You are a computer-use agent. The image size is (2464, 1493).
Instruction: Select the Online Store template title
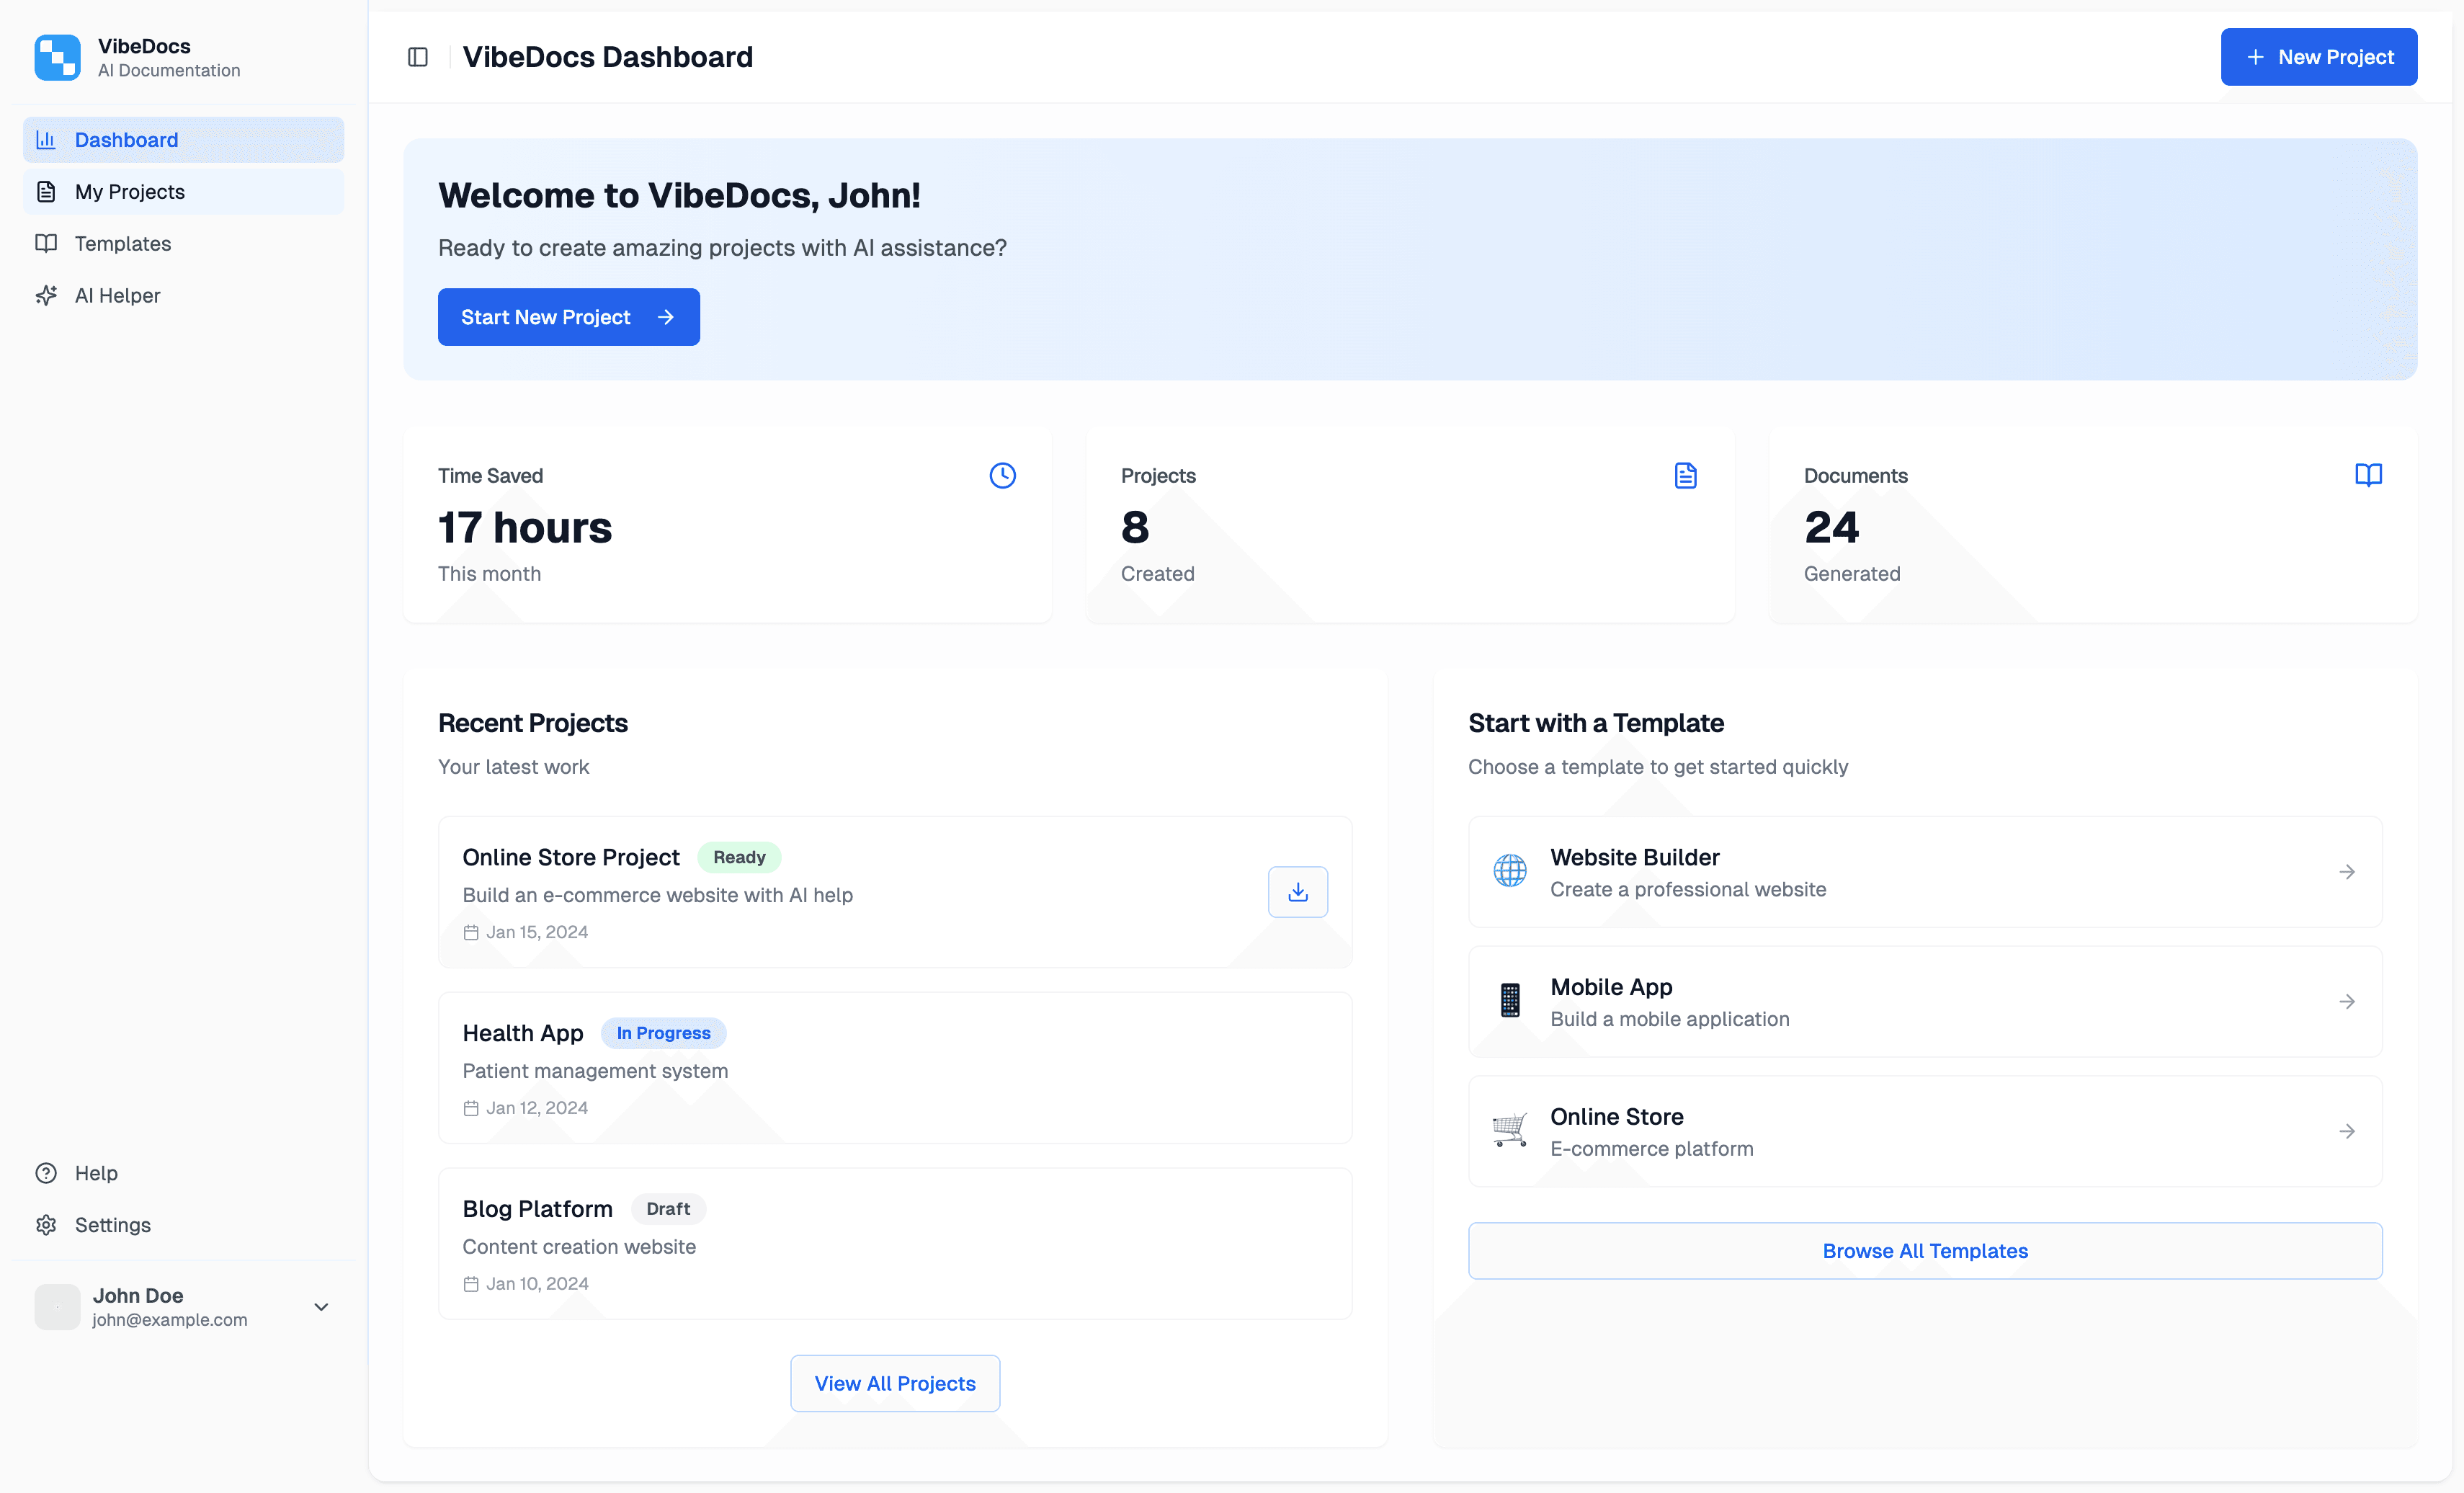[x=1616, y=1116]
